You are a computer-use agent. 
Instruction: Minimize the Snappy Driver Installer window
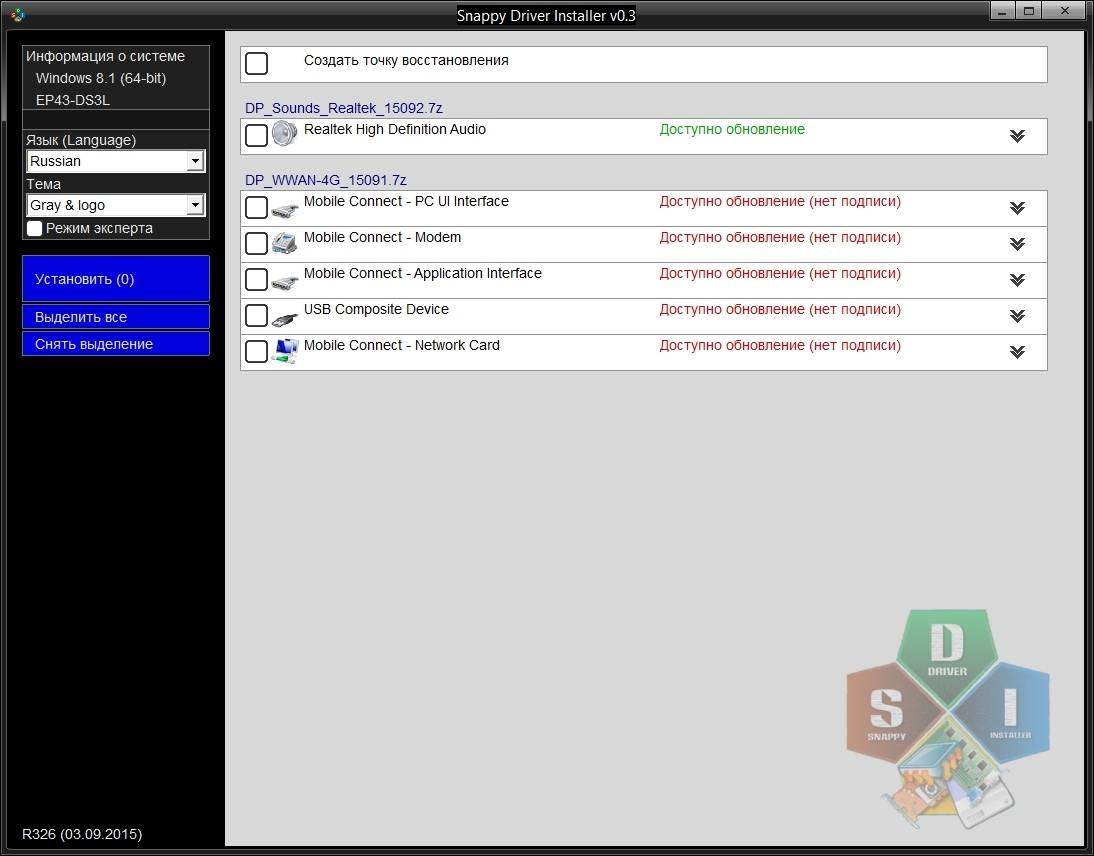tap(1002, 10)
